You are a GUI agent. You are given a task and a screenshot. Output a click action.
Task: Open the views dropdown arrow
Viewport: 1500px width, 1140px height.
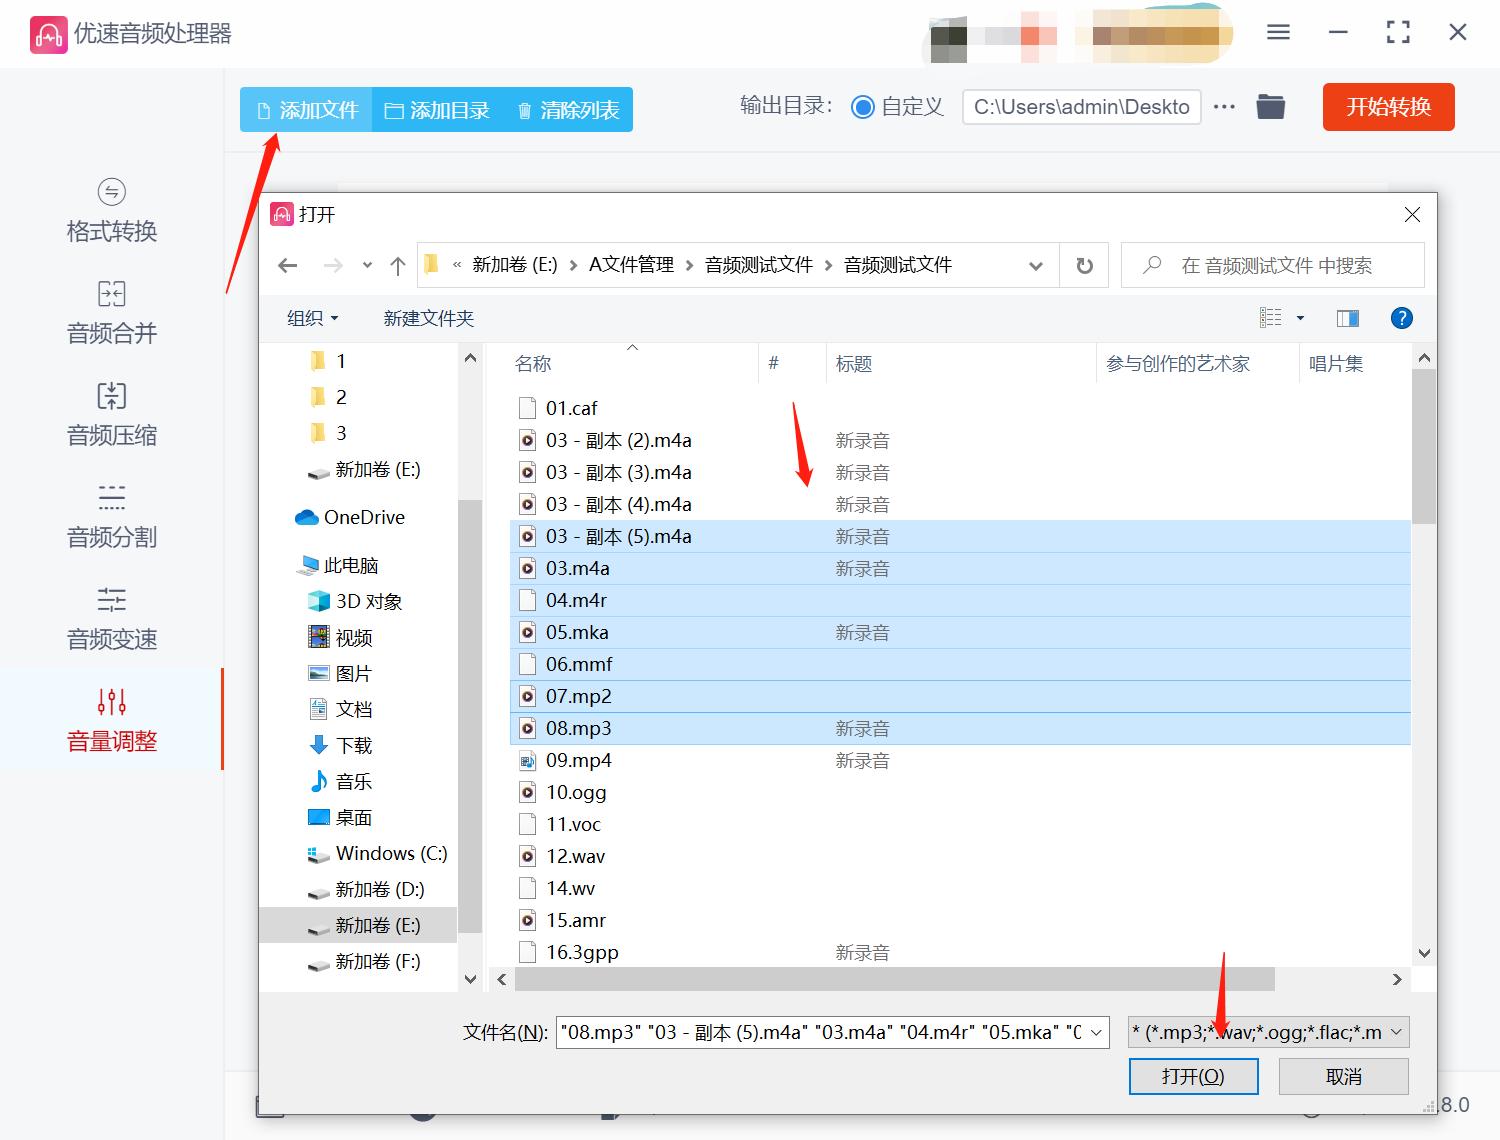1300,317
